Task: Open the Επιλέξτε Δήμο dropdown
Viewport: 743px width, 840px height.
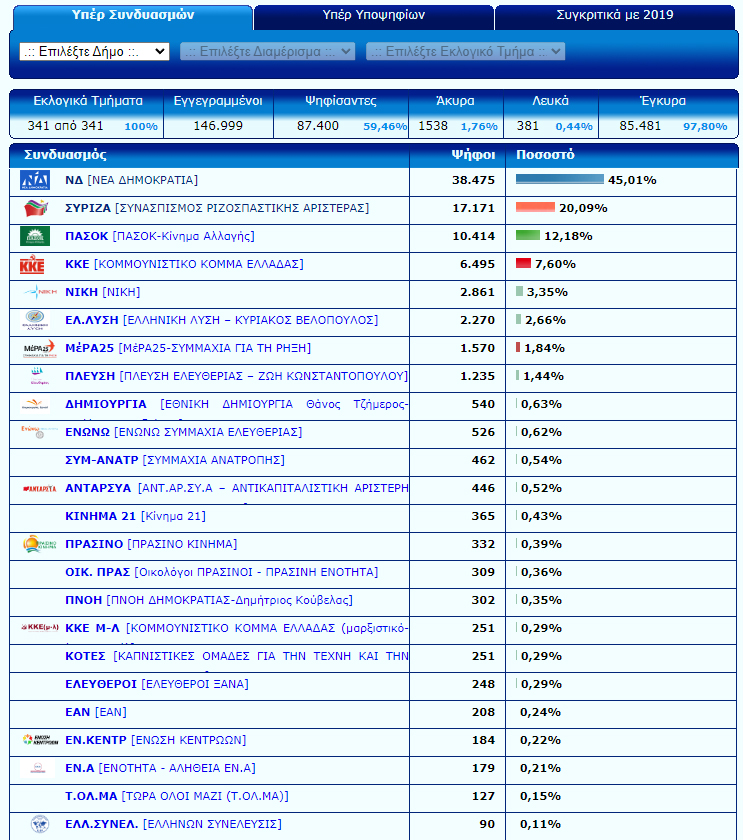Action: point(95,51)
